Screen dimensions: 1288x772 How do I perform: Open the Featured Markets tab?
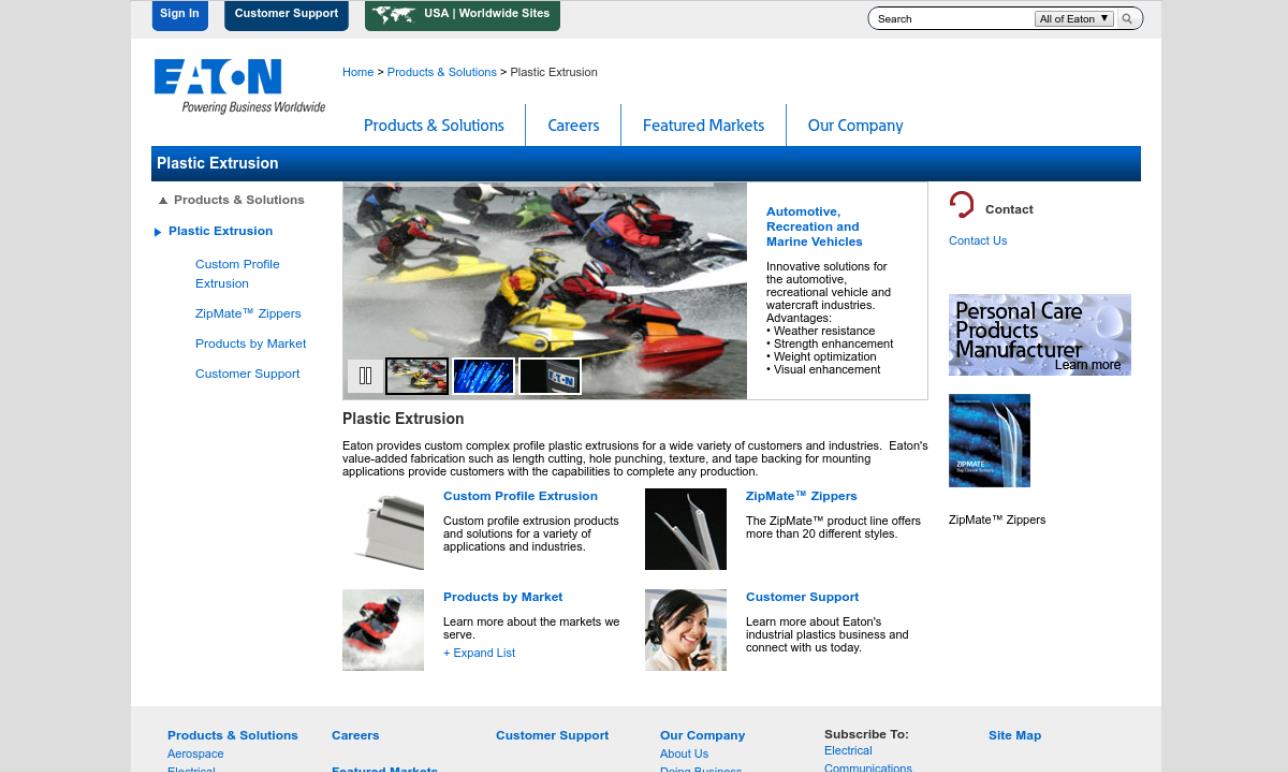703,125
